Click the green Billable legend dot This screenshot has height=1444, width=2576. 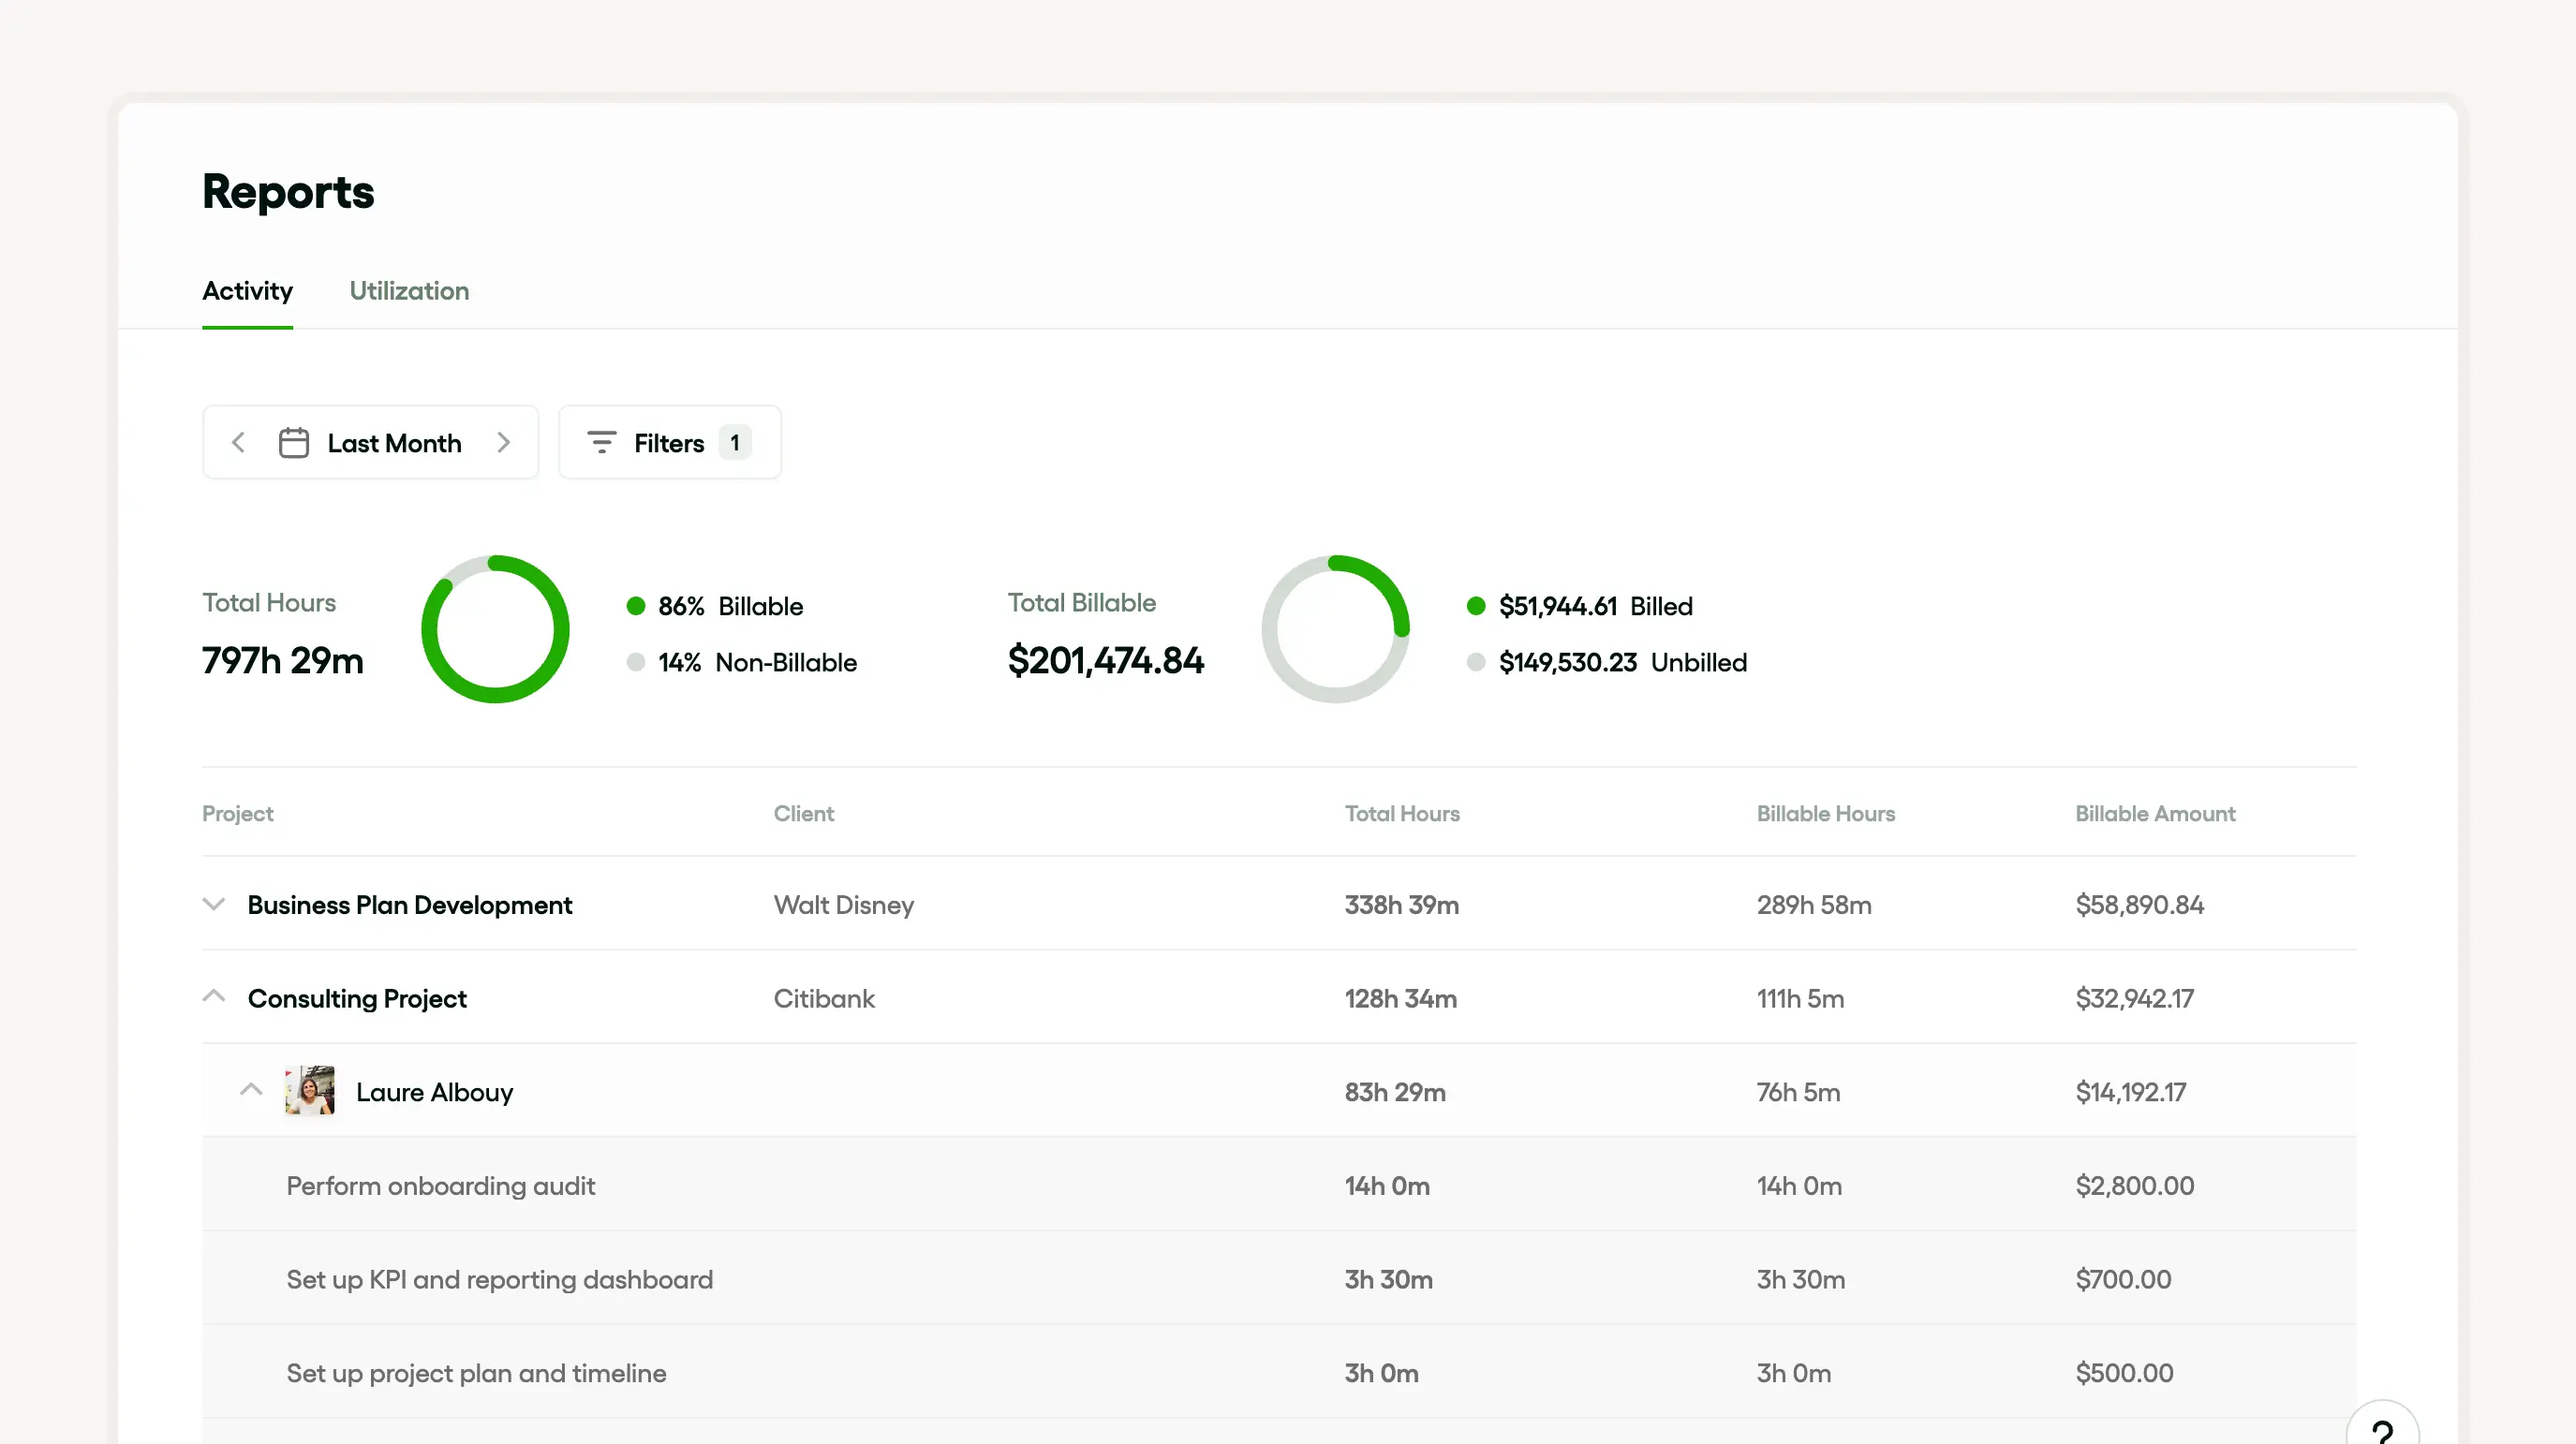click(x=635, y=606)
